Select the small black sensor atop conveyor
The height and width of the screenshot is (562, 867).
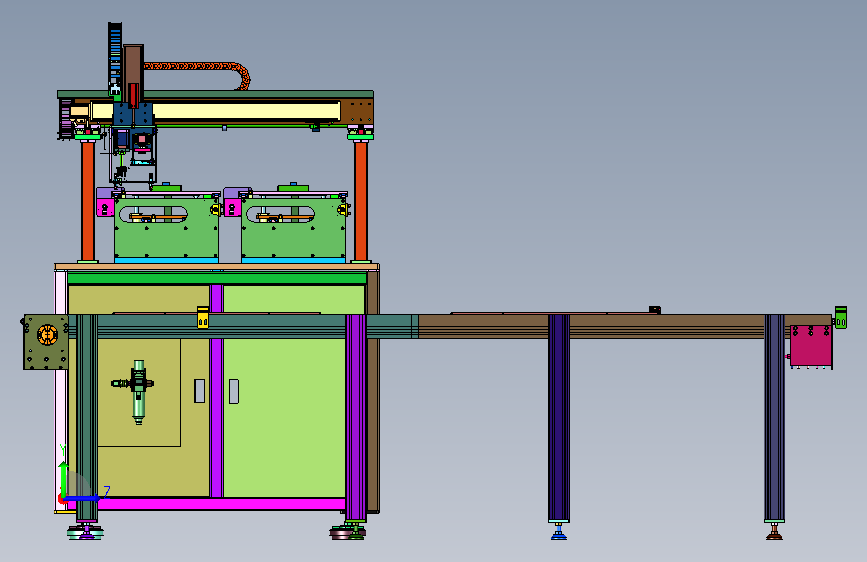(655, 310)
